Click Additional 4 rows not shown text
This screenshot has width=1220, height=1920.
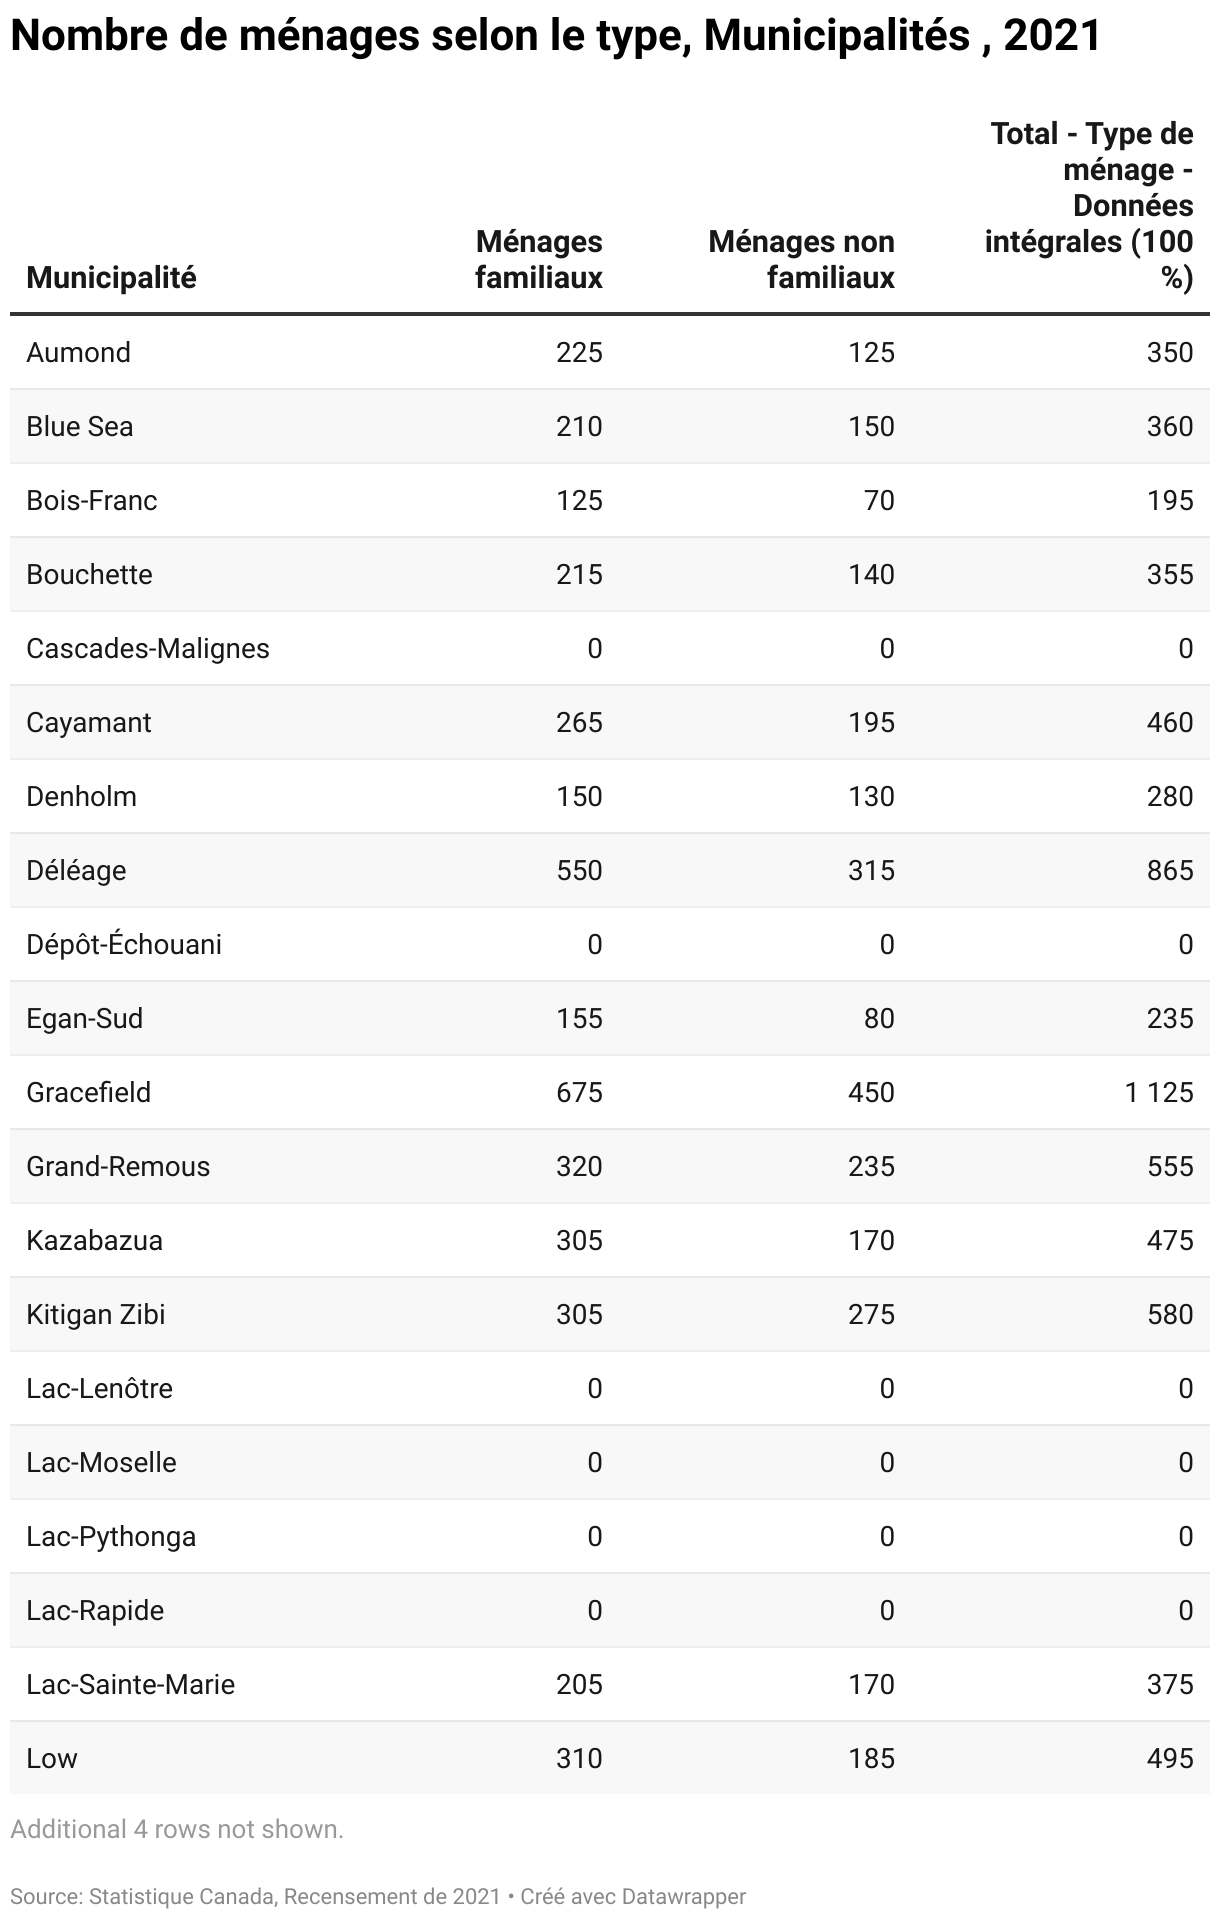[177, 1829]
